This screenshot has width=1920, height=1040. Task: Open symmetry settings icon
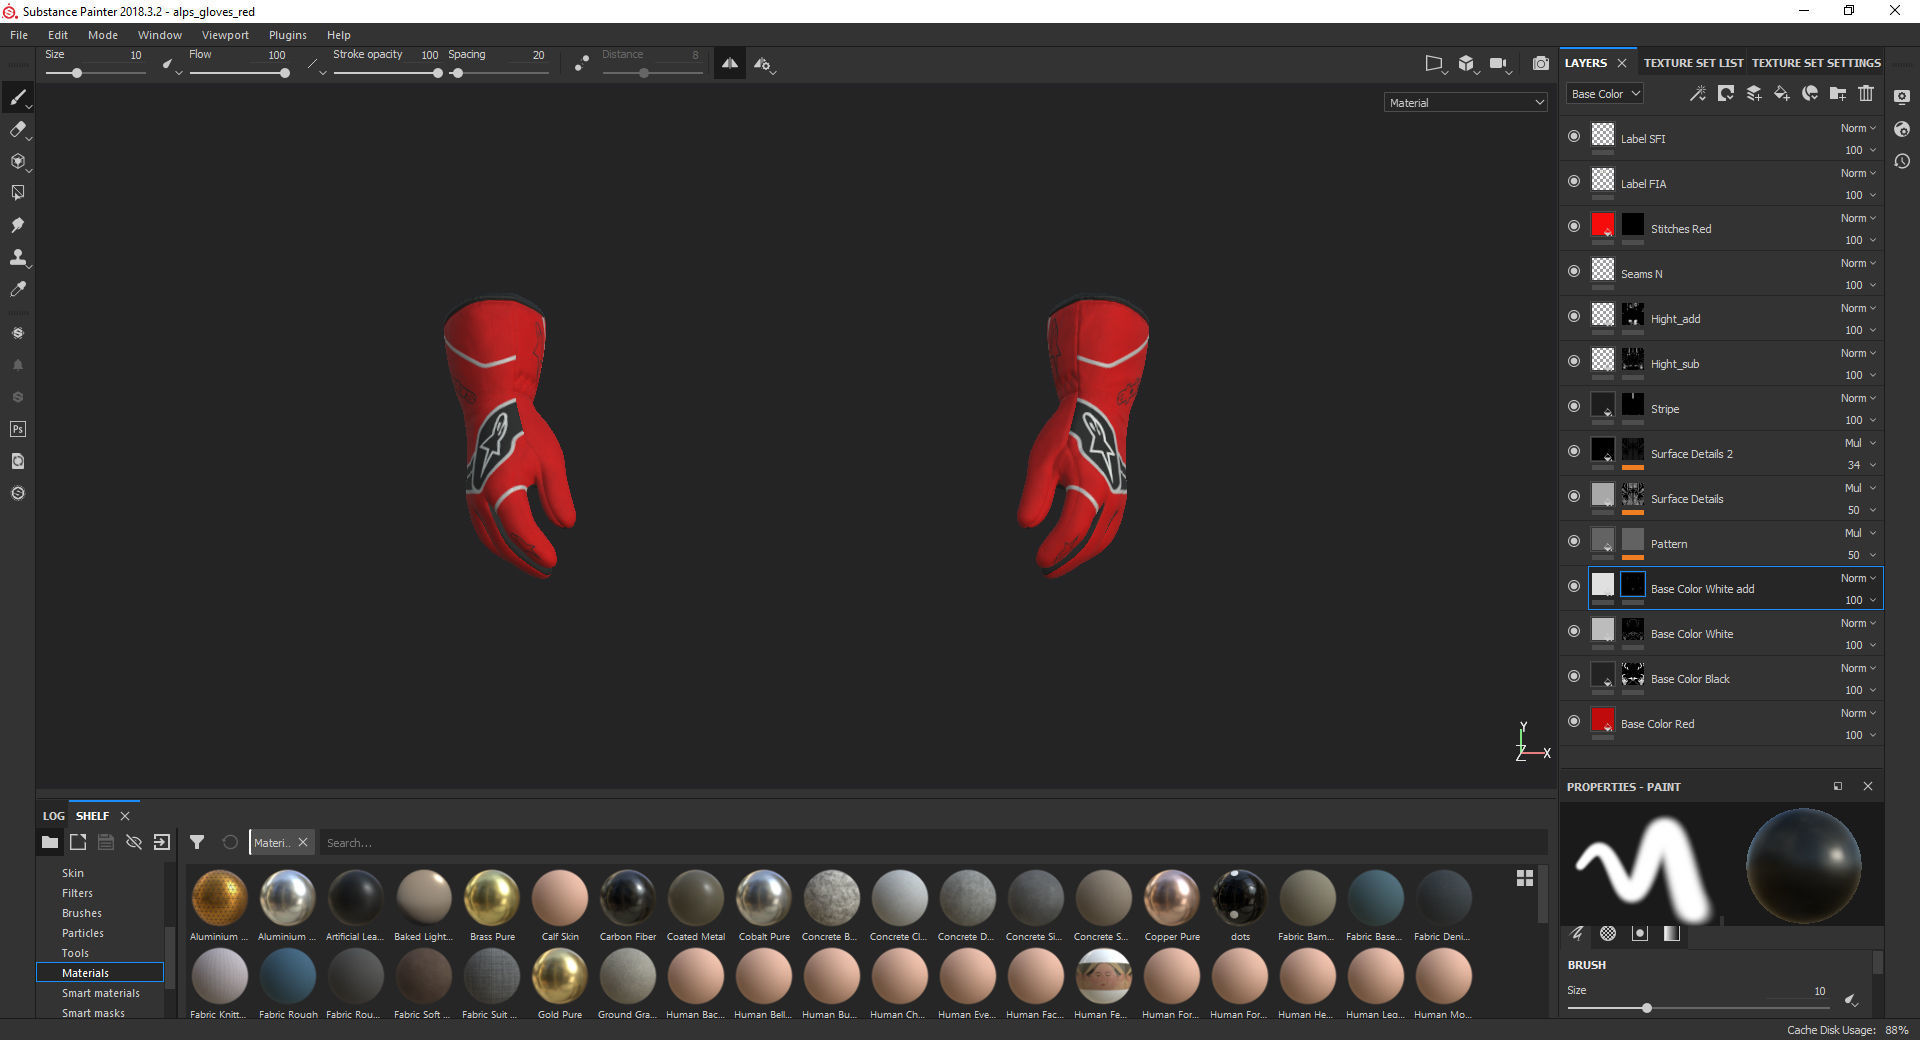(x=764, y=64)
